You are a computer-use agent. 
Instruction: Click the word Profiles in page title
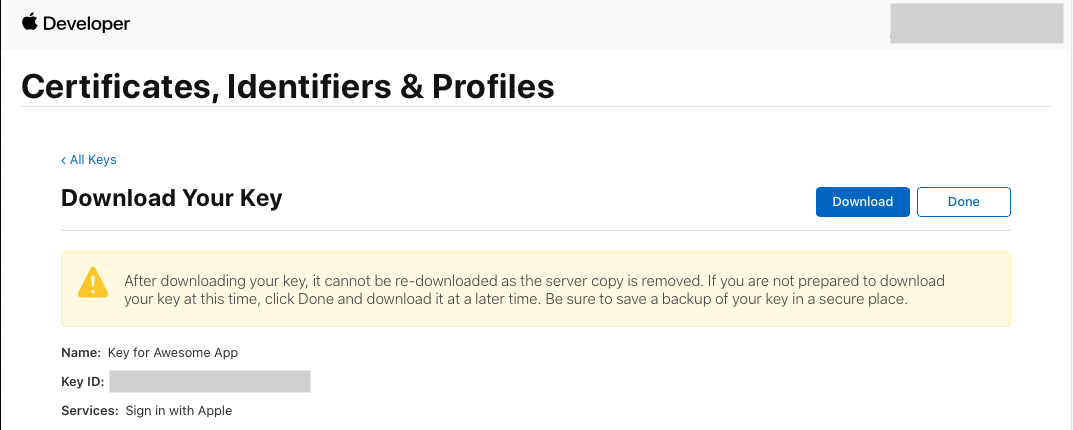point(493,87)
